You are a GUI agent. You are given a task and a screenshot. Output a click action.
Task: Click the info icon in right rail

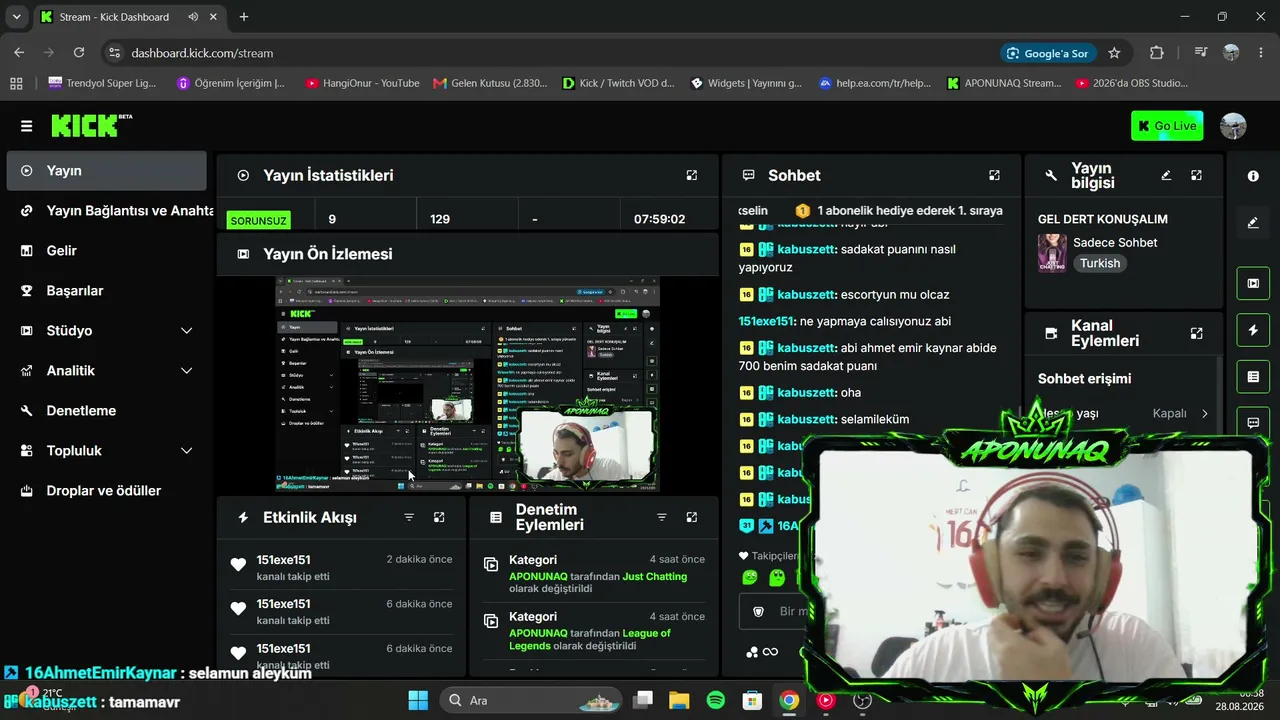click(x=1253, y=176)
